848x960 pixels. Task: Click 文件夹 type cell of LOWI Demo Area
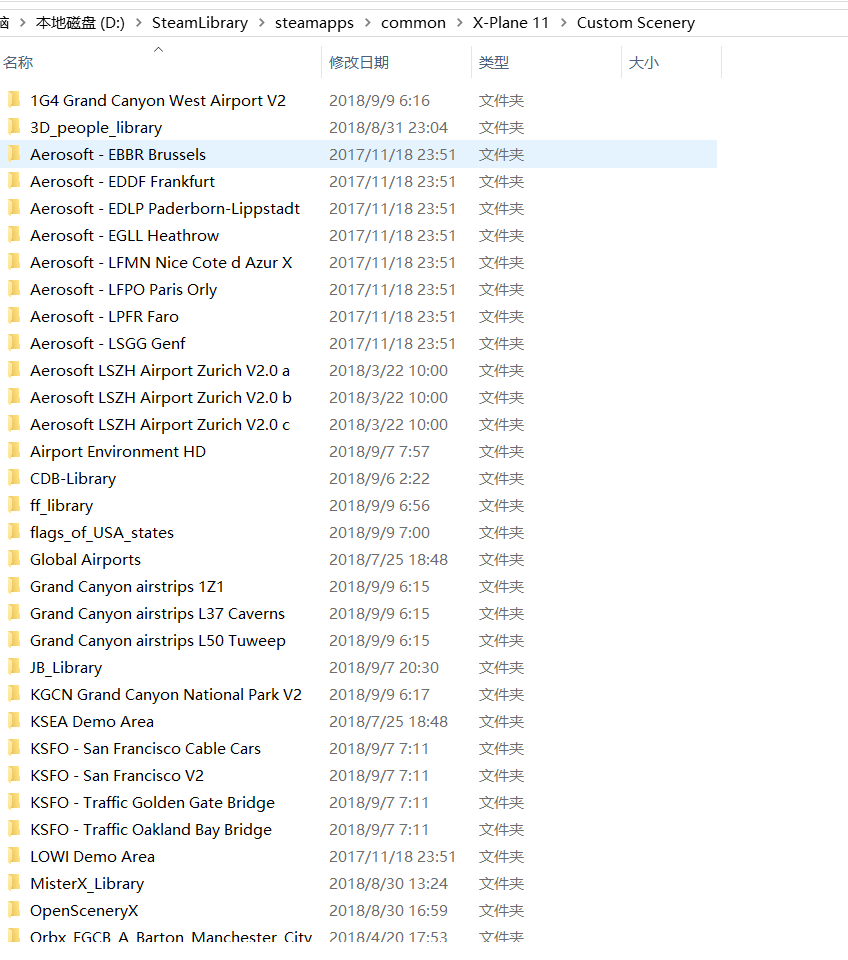click(x=501, y=857)
